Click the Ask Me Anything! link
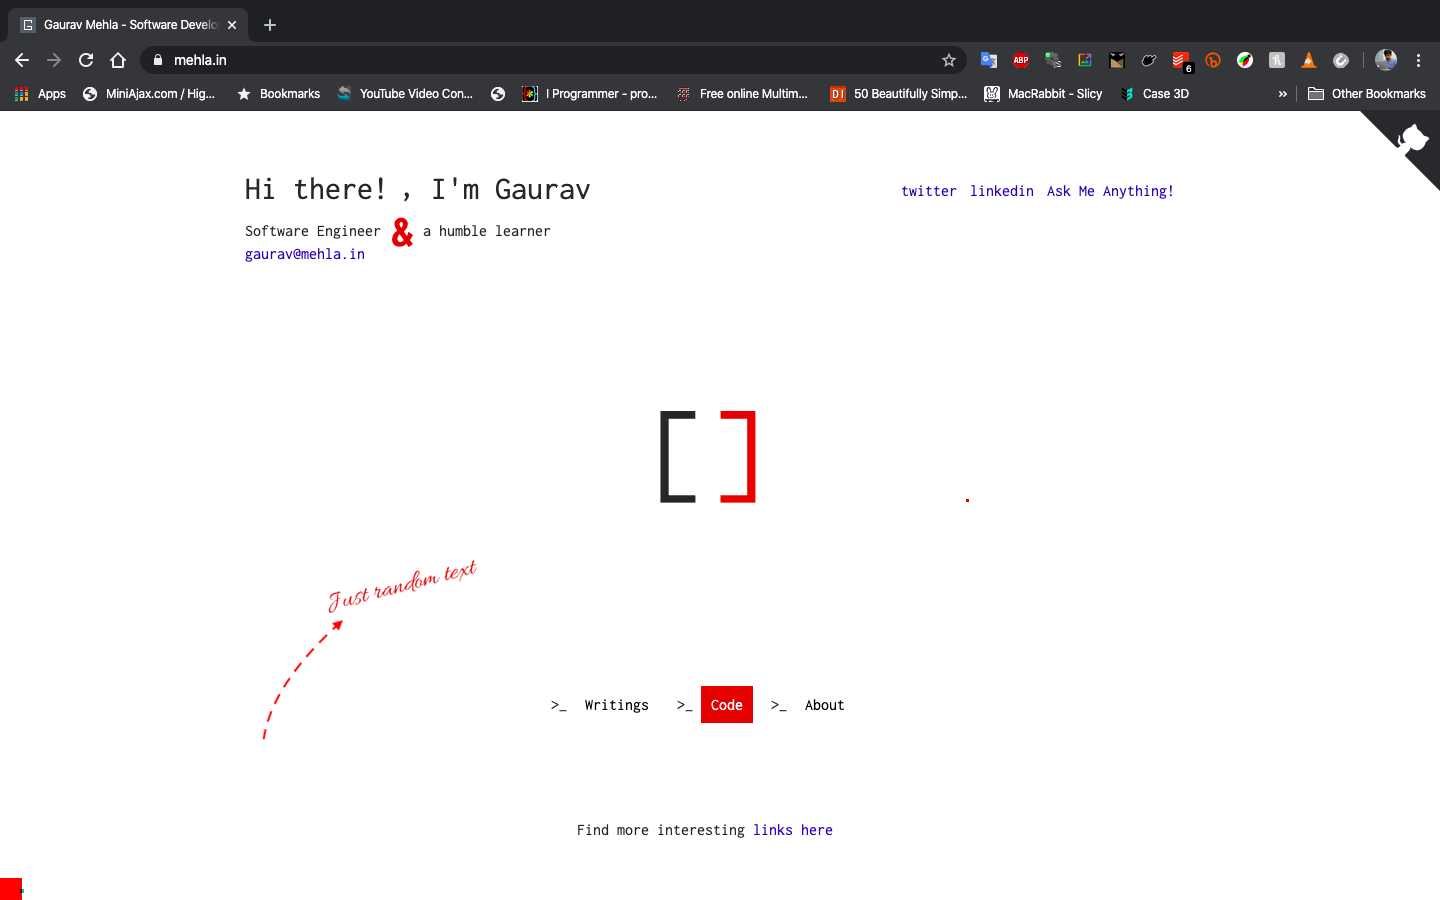 tap(1110, 191)
